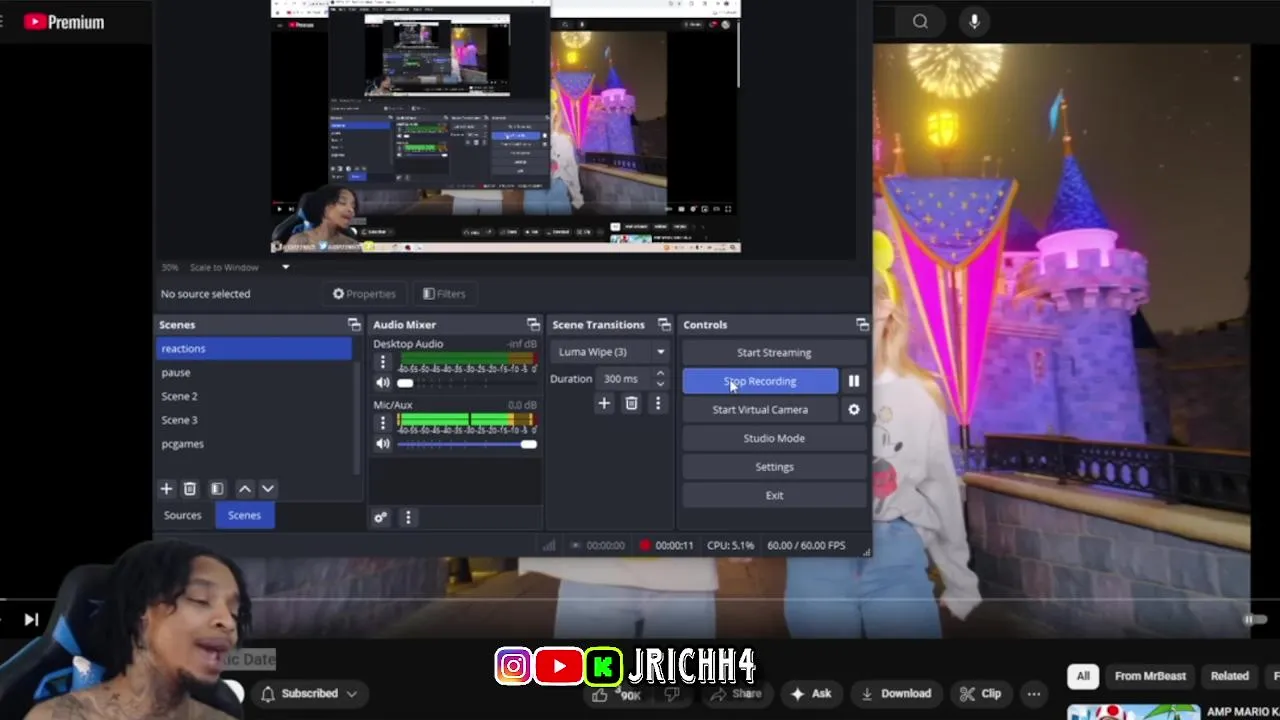Click the network status icon in status bar
The width and height of the screenshot is (1280, 720).
coord(549,545)
